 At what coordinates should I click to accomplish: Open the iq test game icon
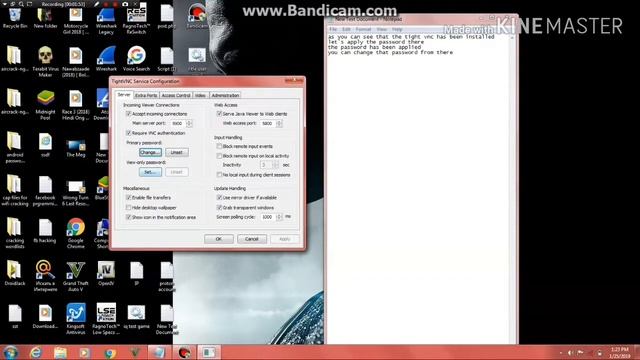point(136,317)
